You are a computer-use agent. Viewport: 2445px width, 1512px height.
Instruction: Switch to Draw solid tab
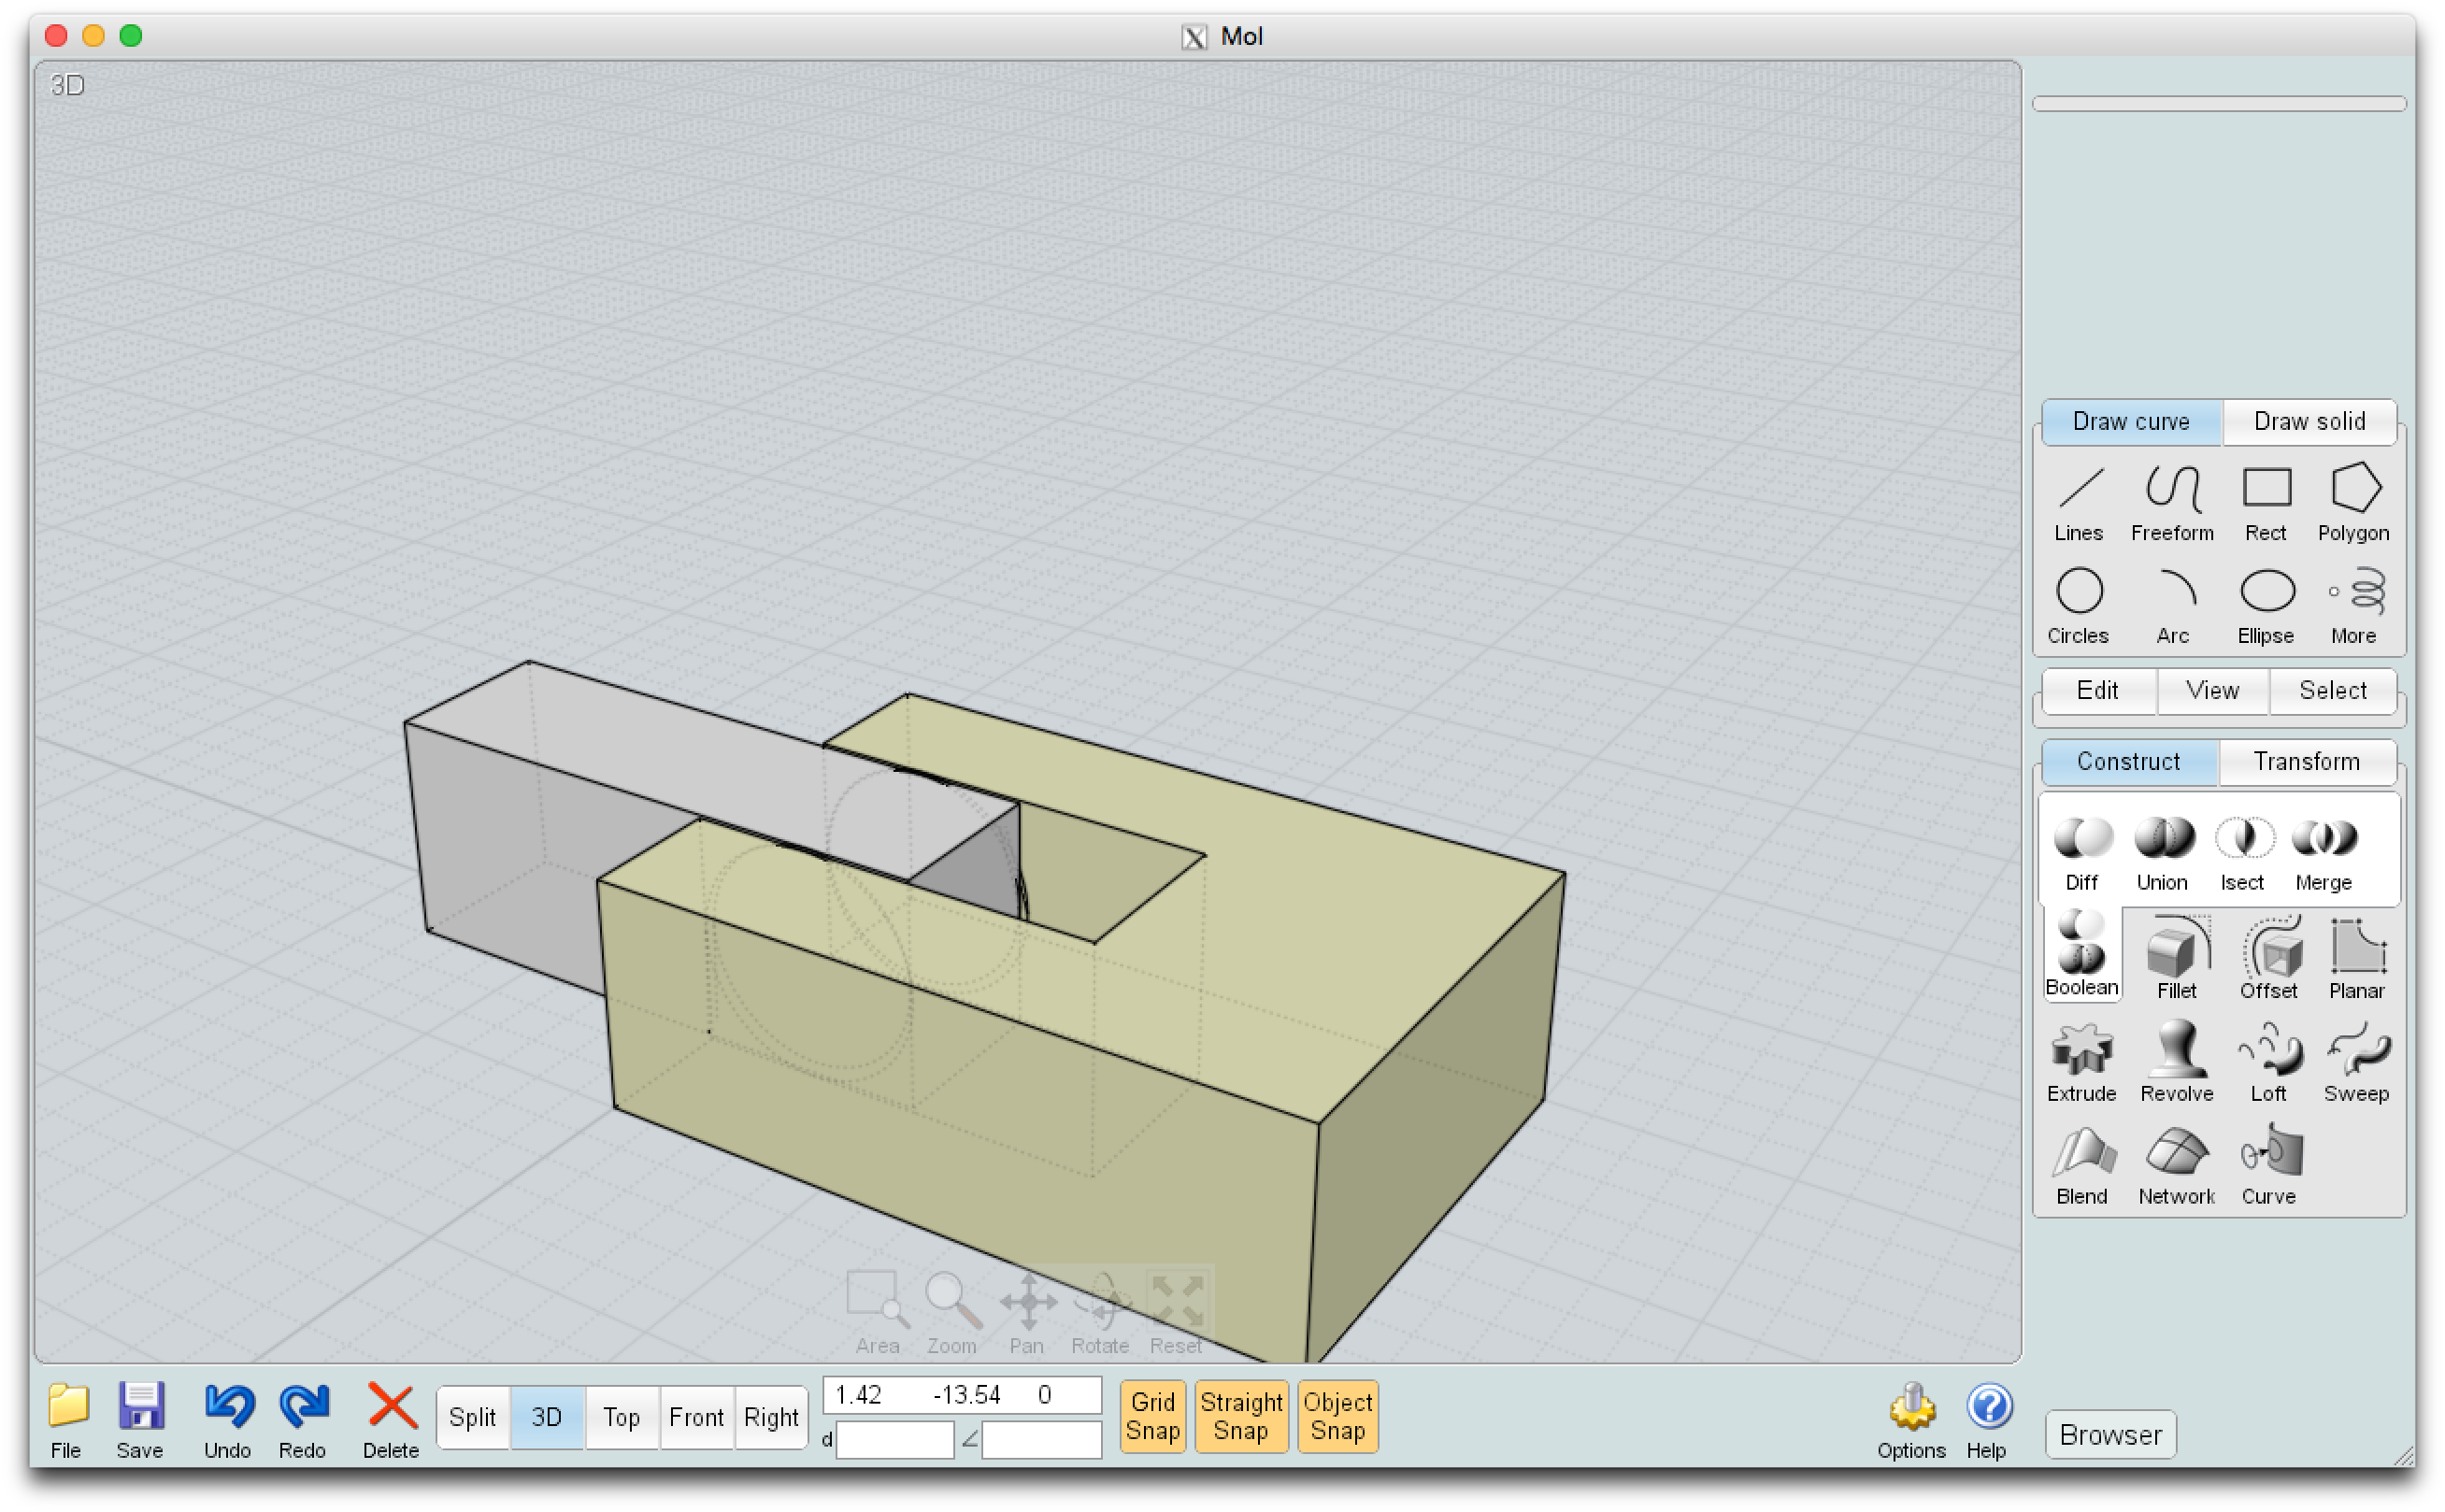pos(2309,421)
